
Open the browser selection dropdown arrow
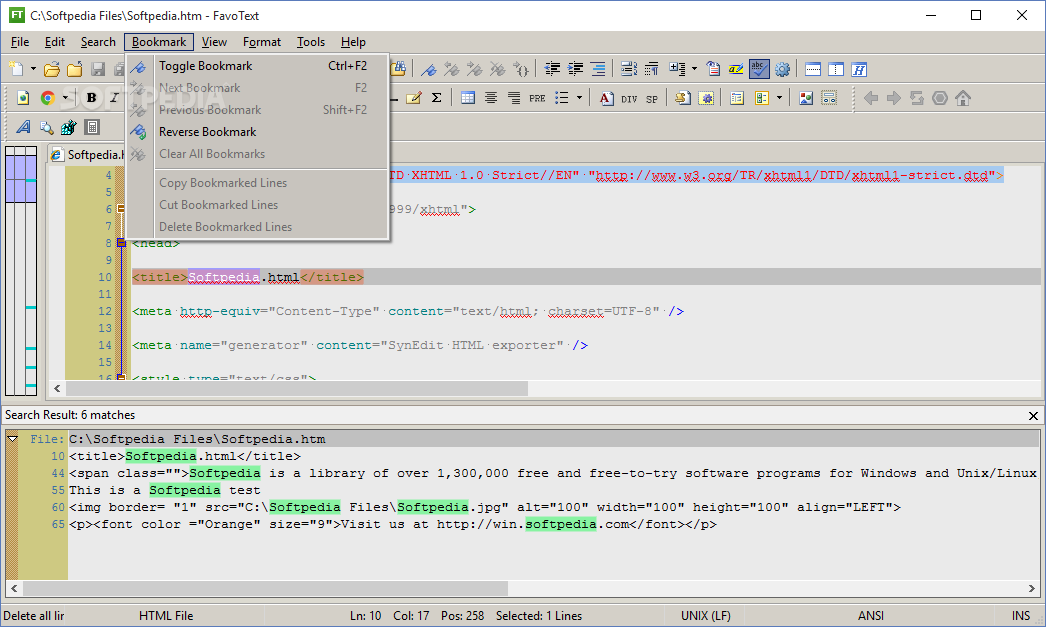(x=65, y=98)
